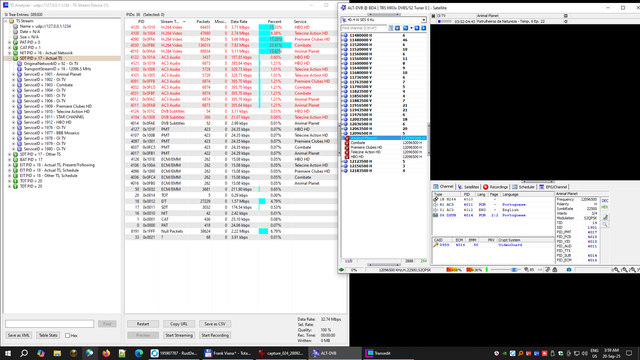Screen dimensions: 640x360
Task: Open the satellite selector dropdown in ALT-DVB
Action: tap(423, 20)
